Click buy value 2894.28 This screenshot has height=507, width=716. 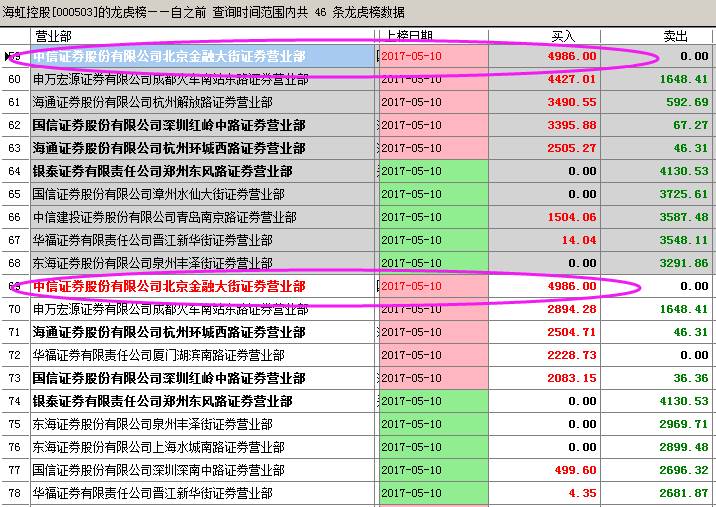click(x=572, y=309)
